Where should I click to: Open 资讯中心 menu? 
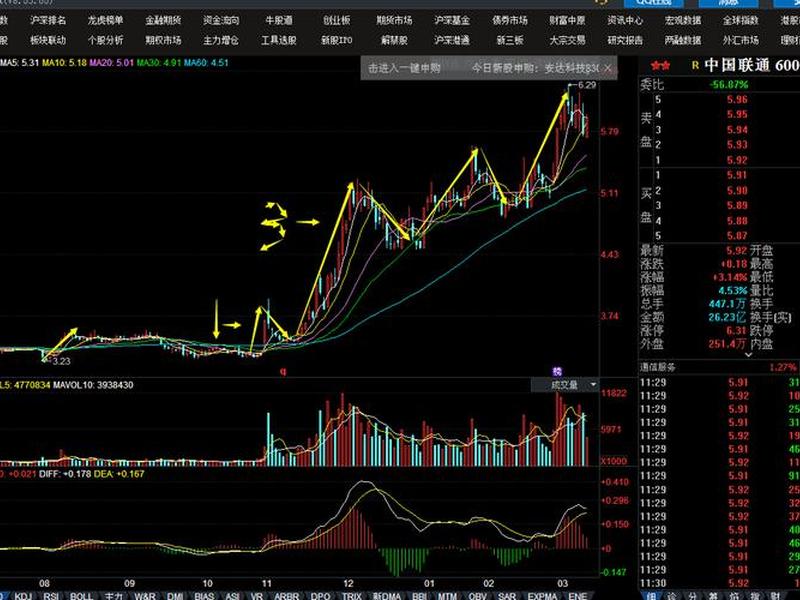625,21
